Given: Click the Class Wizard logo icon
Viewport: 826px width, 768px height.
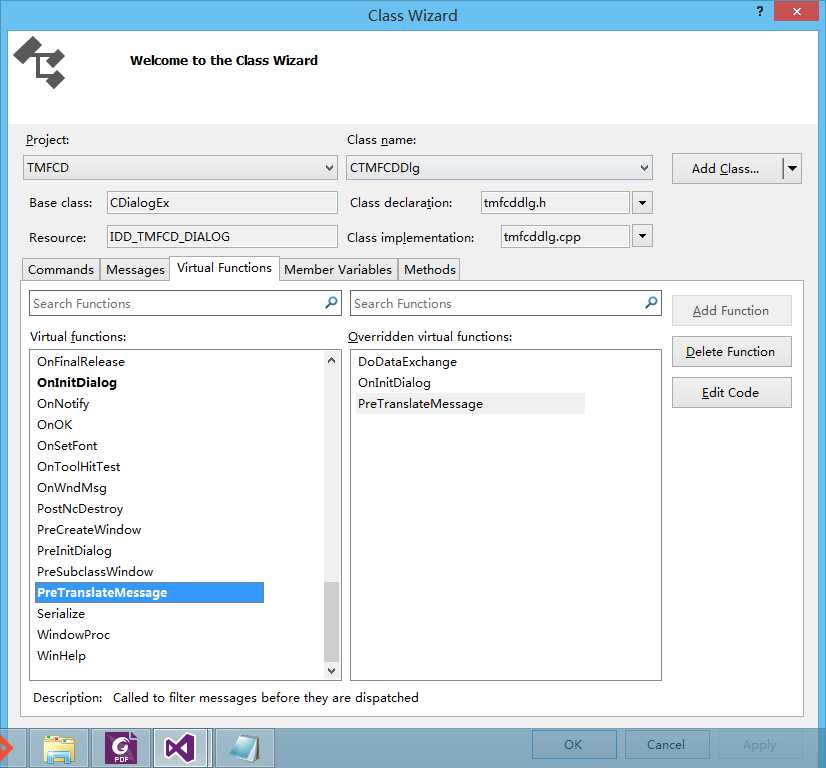Looking at the screenshot, I should (40, 62).
